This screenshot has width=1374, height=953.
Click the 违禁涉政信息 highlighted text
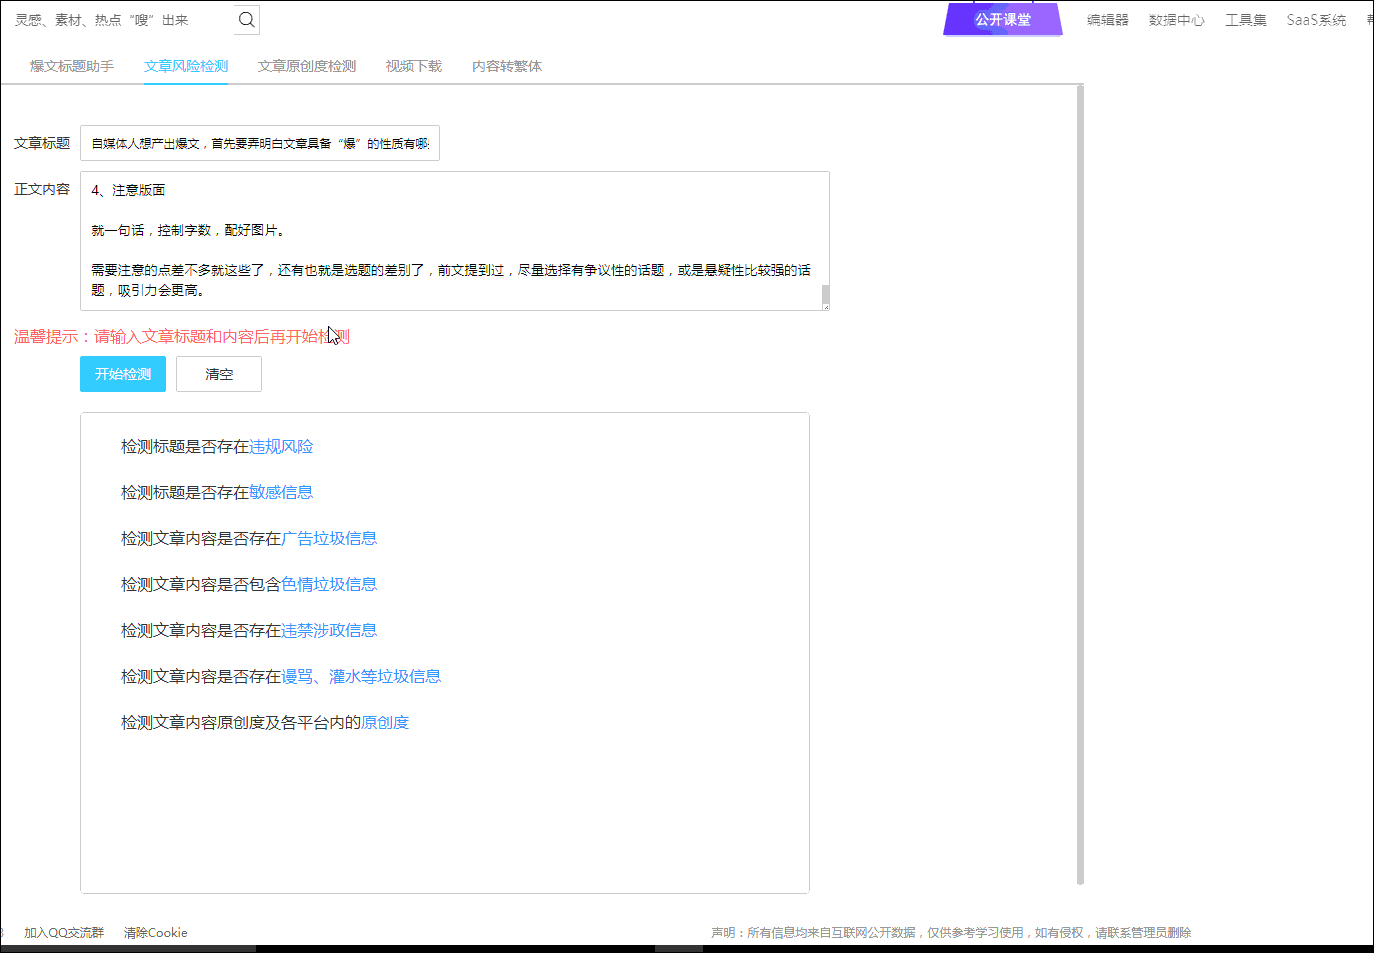[329, 630]
